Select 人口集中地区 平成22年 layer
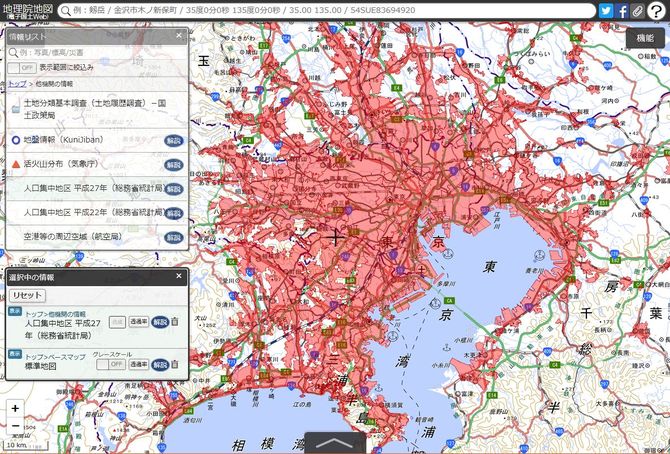Screen dimensions: 670x454 coord(97,212)
